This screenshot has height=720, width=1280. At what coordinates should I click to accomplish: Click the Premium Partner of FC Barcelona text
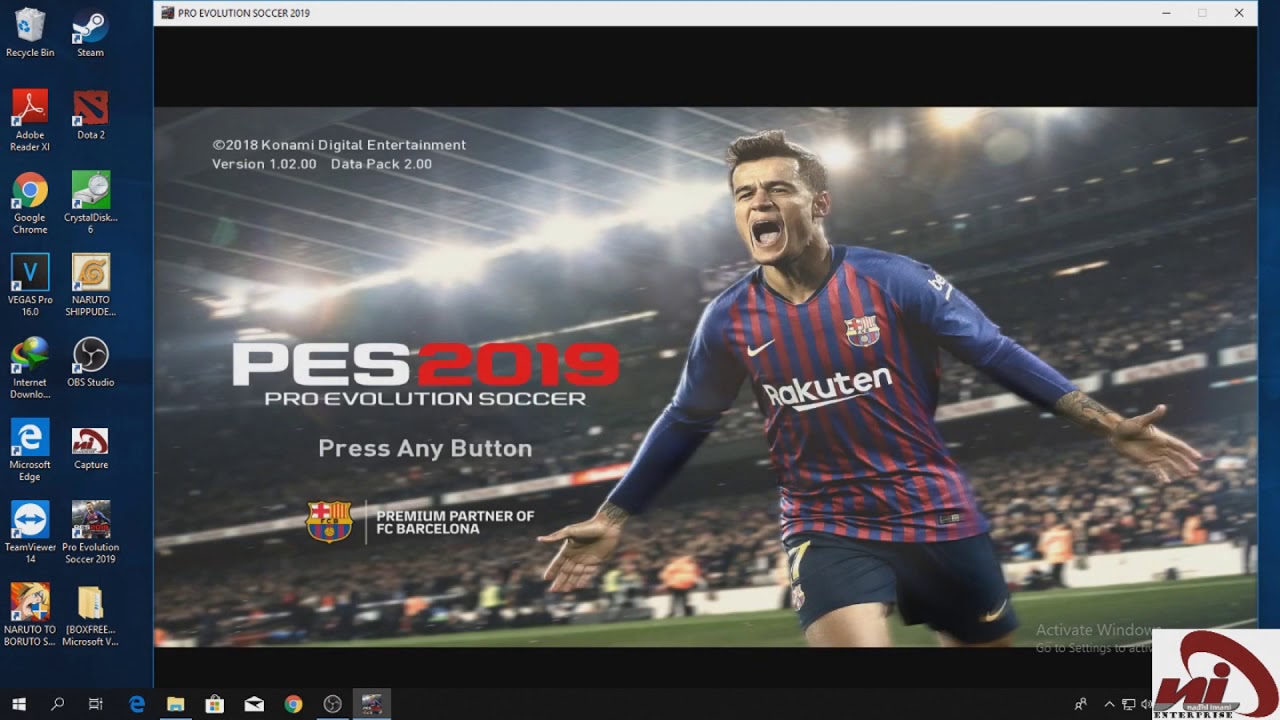coord(455,522)
